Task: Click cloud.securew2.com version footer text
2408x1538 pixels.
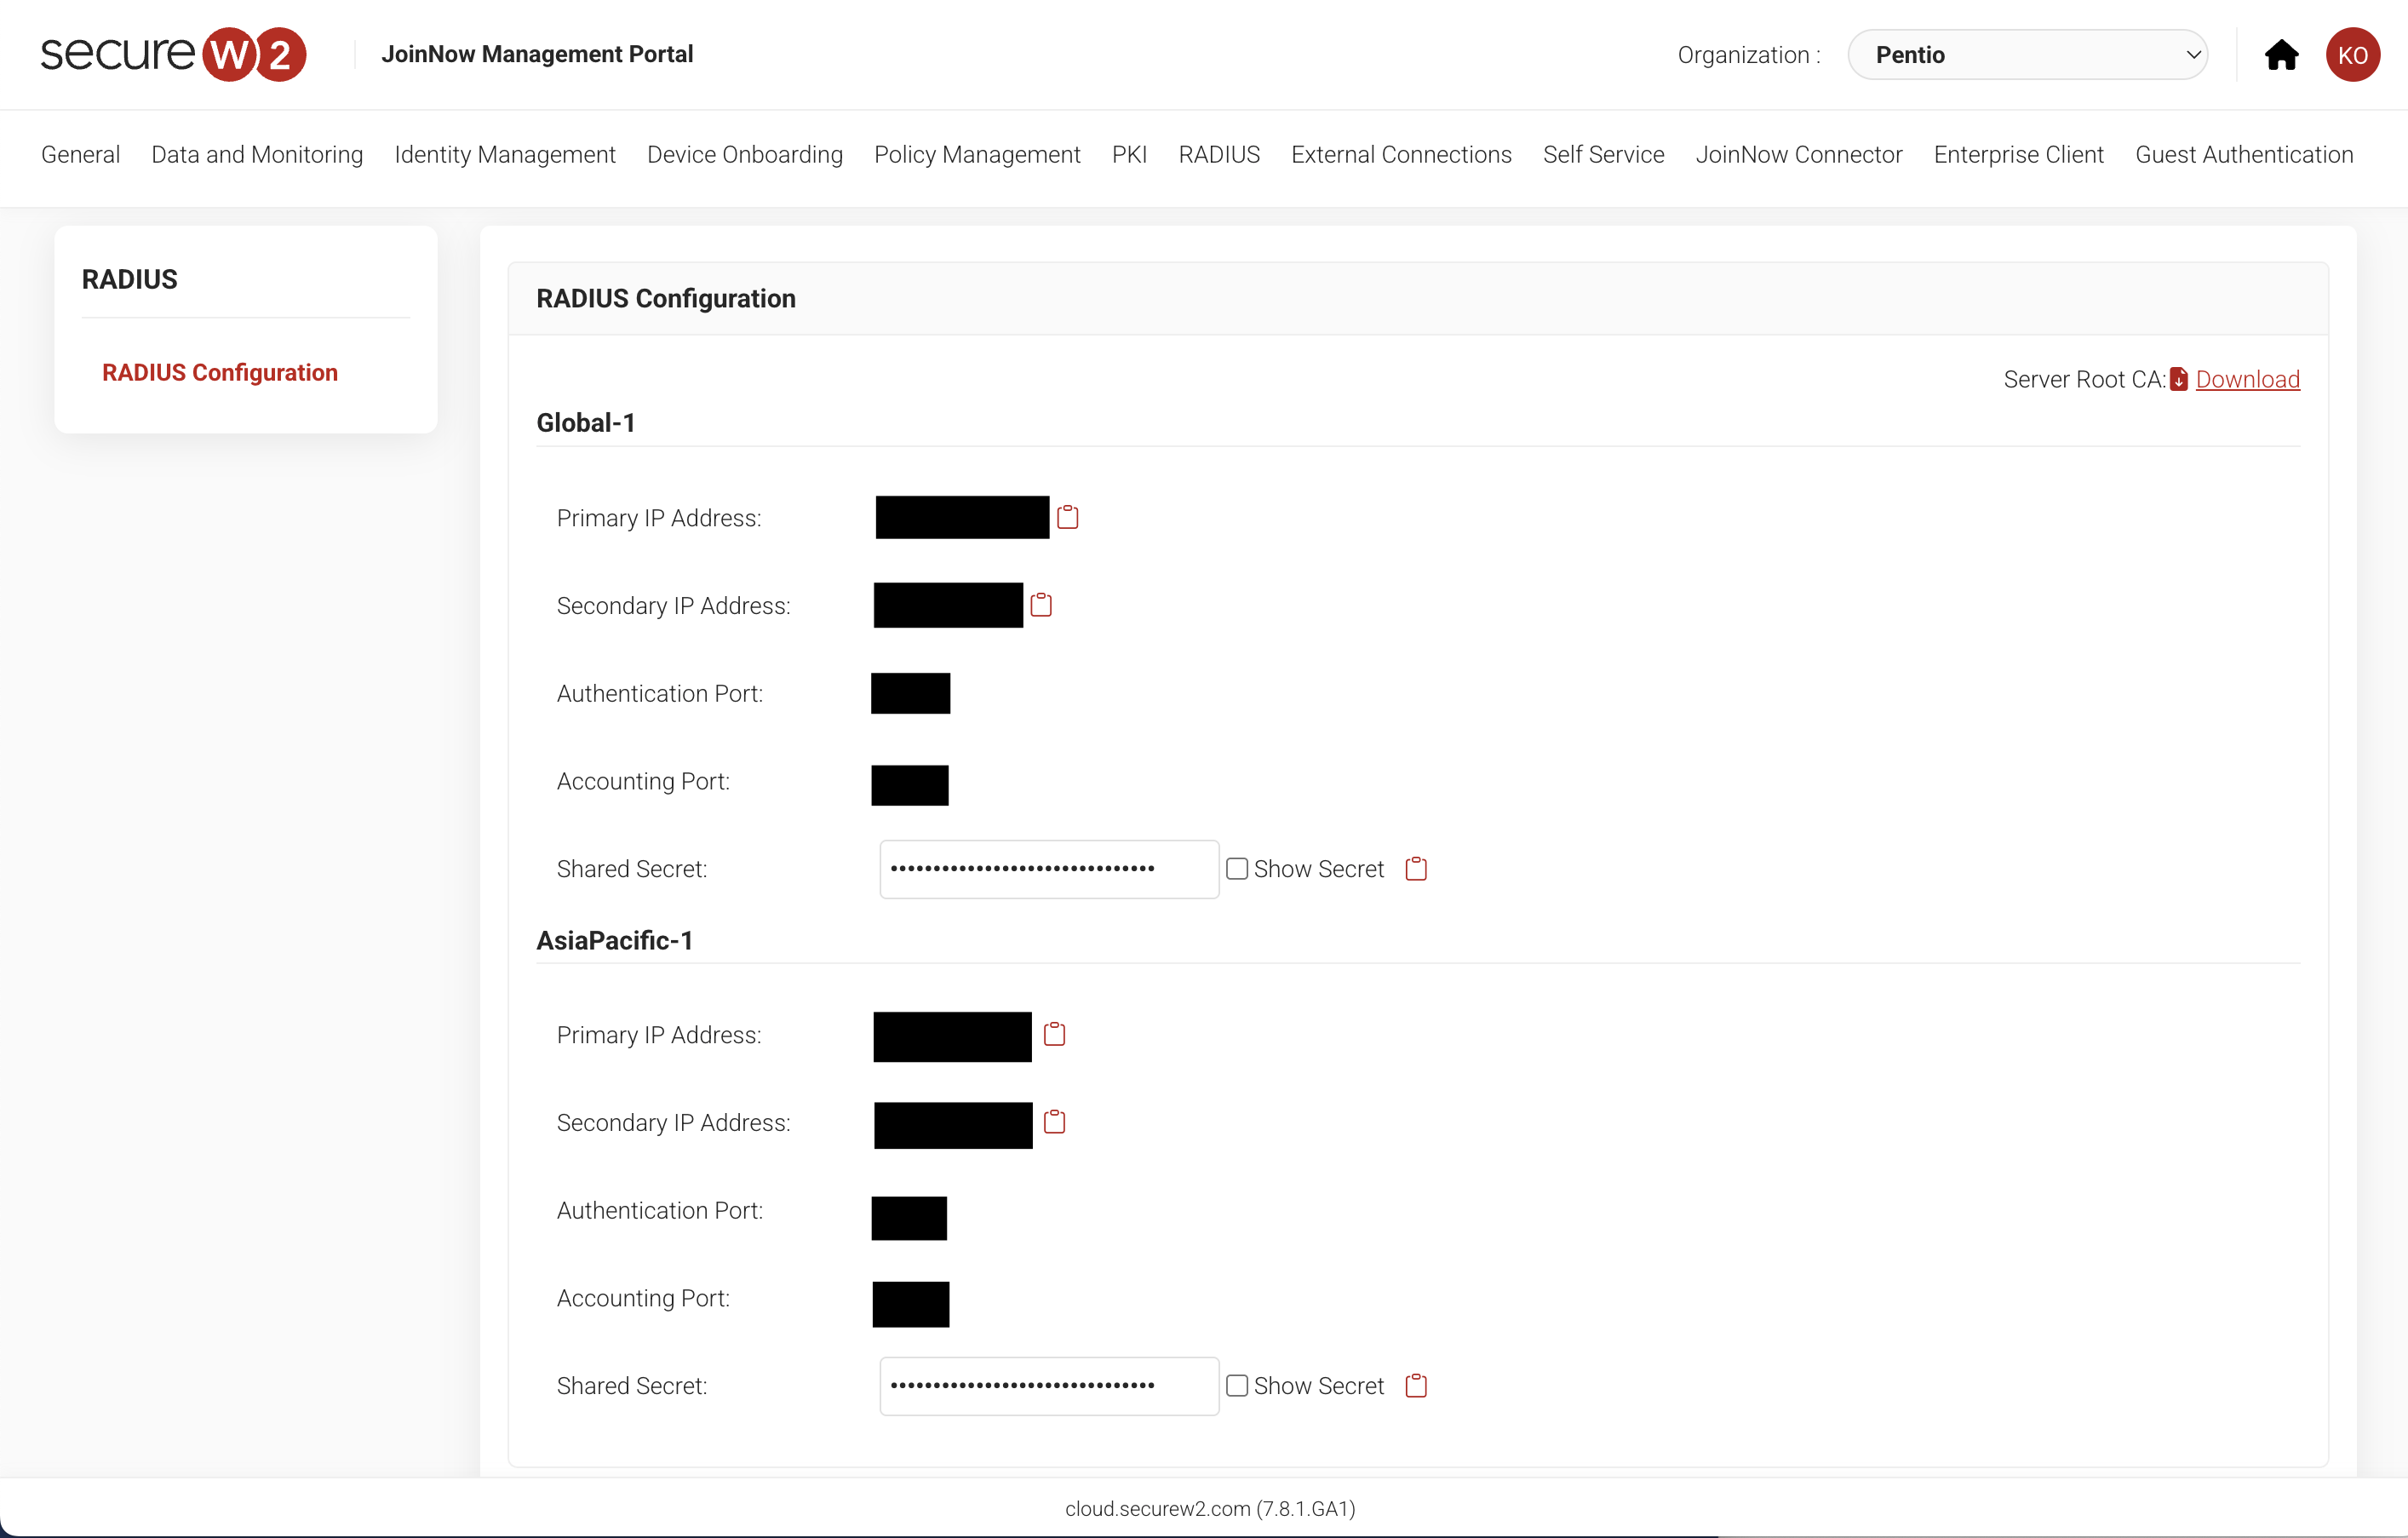Action: coord(1210,1508)
